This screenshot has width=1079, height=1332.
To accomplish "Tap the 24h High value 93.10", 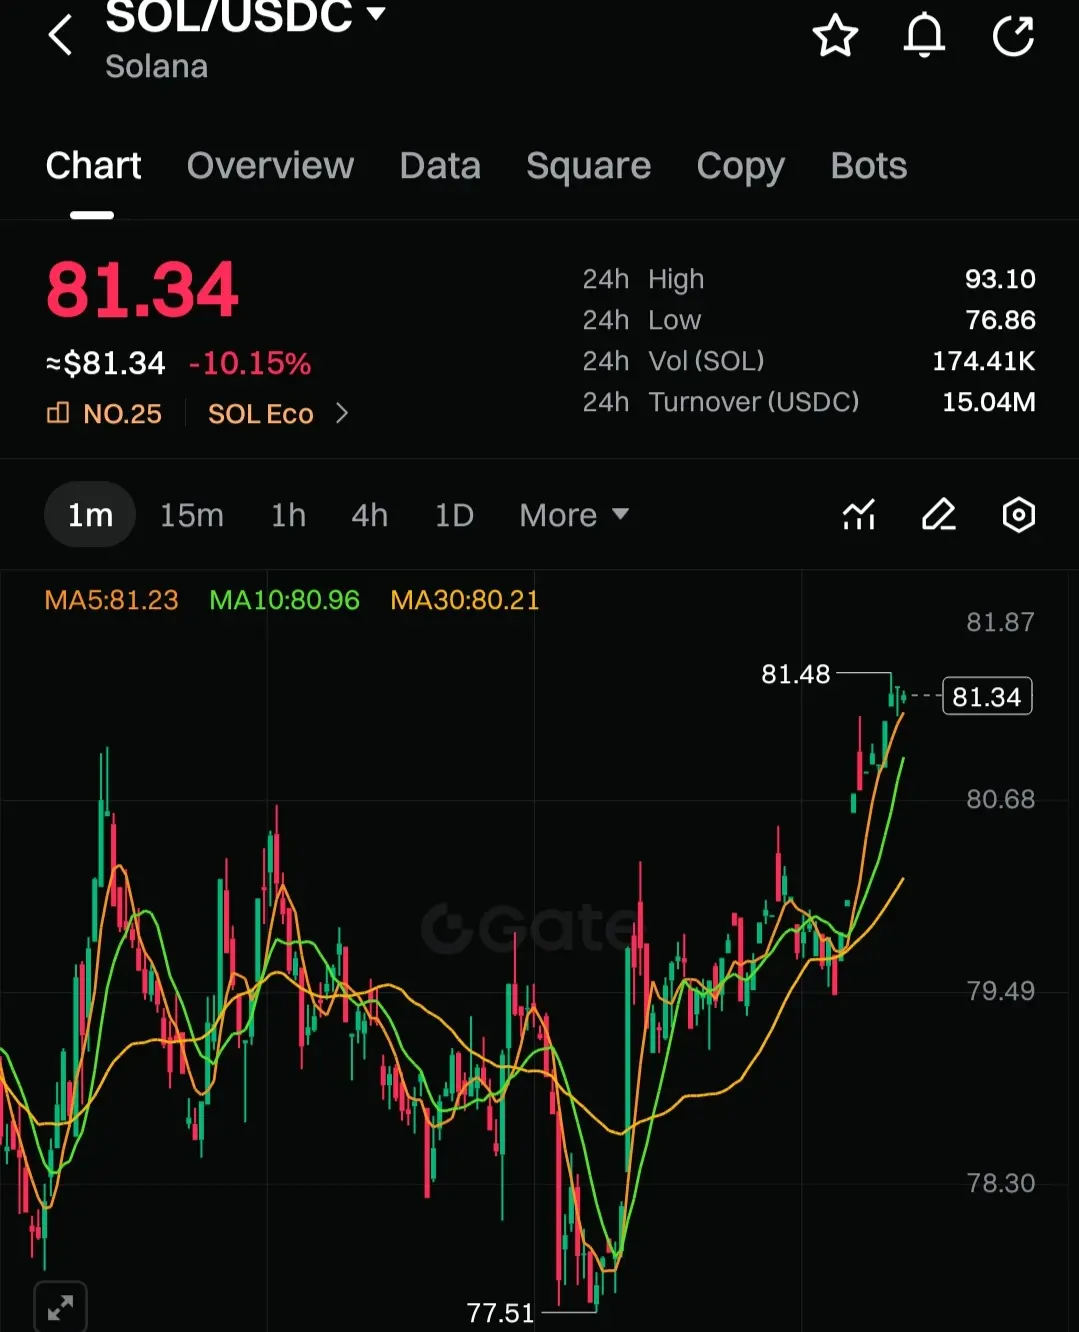I will [x=1000, y=279].
